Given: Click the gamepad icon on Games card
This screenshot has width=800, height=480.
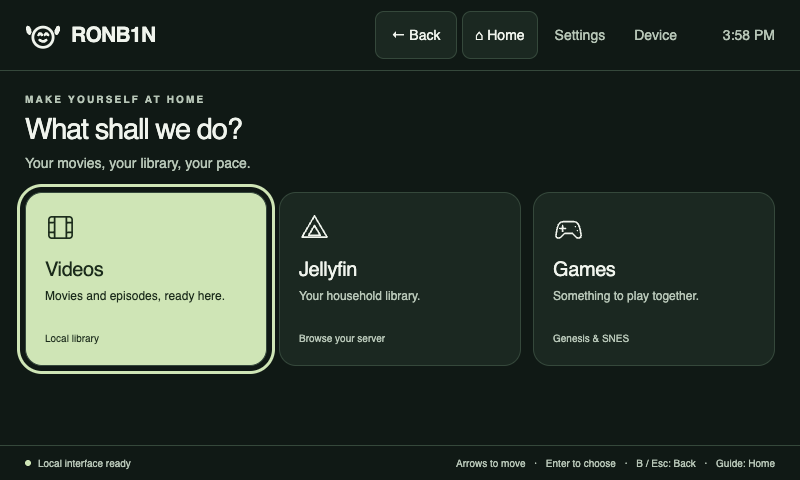Looking at the screenshot, I should point(568,230).
